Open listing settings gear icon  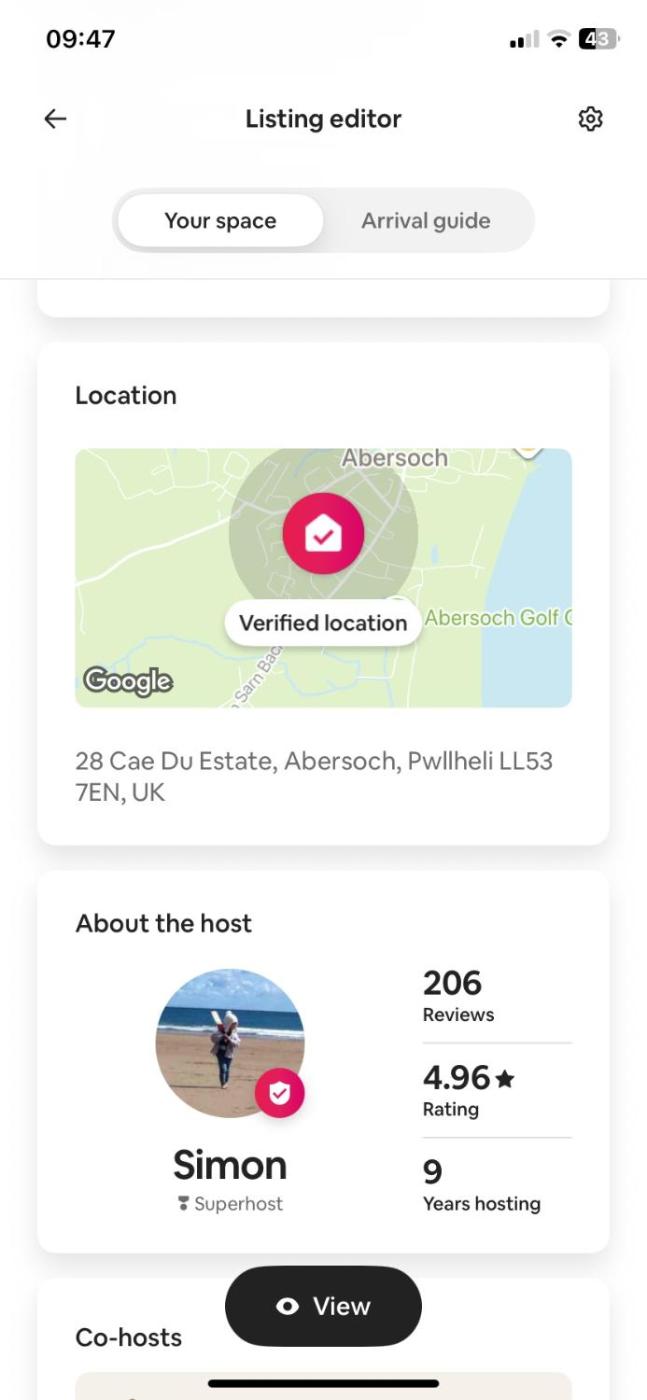coord(591,119)
